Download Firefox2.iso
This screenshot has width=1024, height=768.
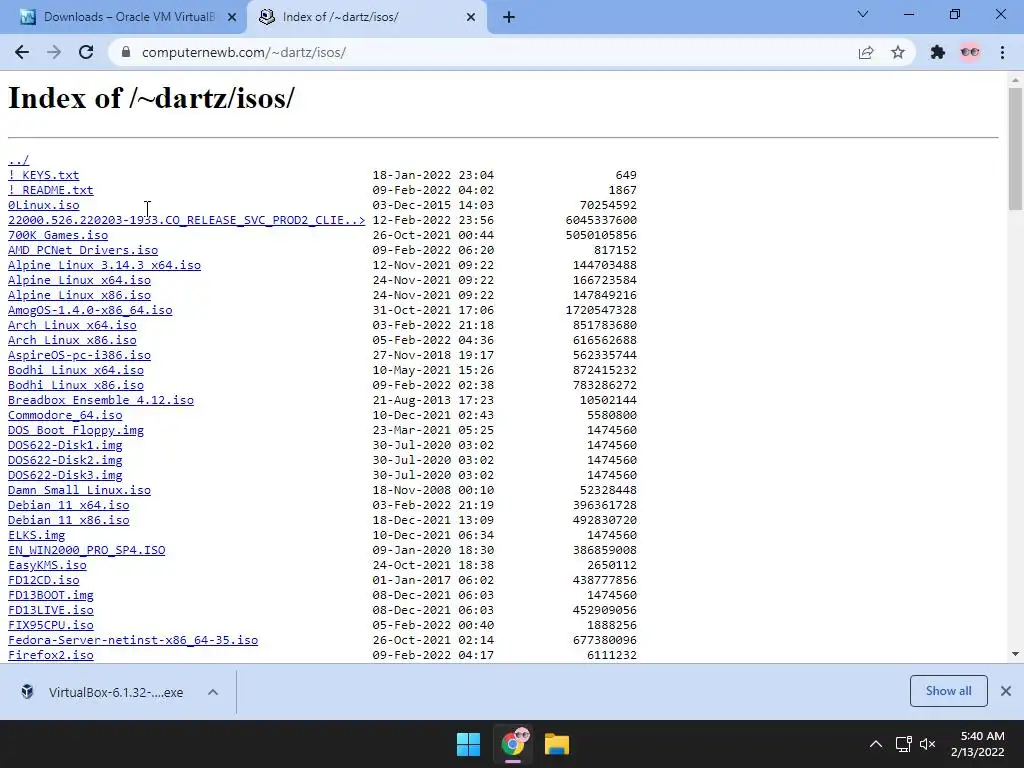click(x=50, y=656)
